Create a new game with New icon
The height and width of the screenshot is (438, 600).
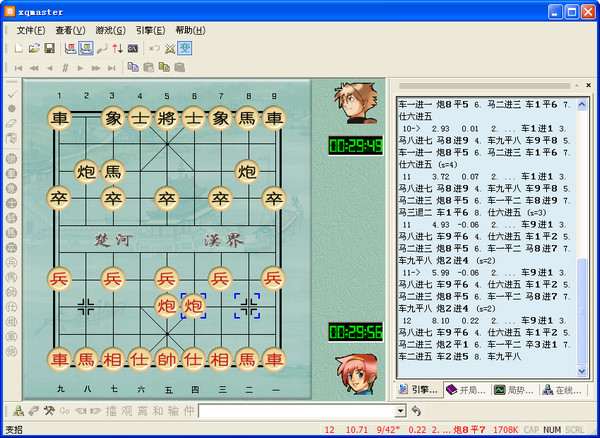click(18, 48)
